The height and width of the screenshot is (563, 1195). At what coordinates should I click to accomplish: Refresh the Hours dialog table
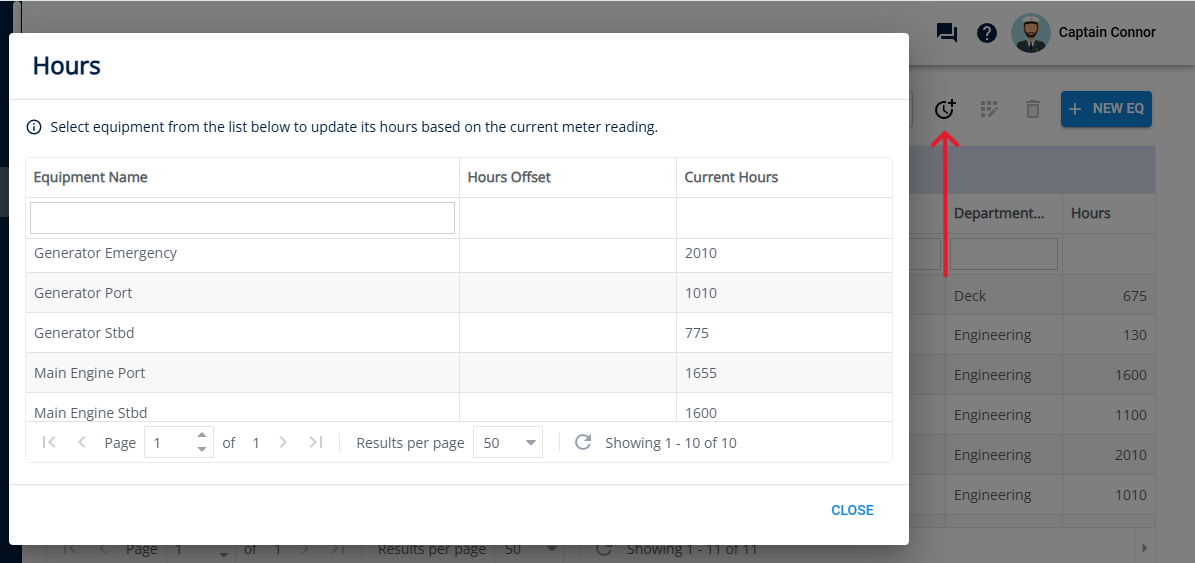point(583,442)
